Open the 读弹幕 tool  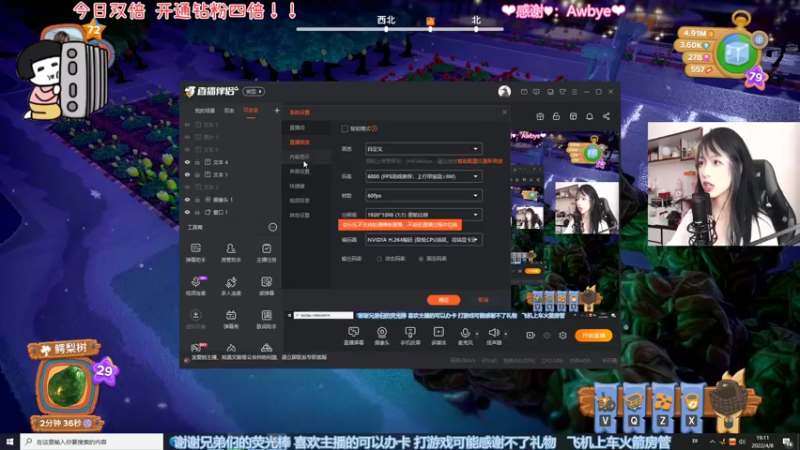(x=266, y=286)
